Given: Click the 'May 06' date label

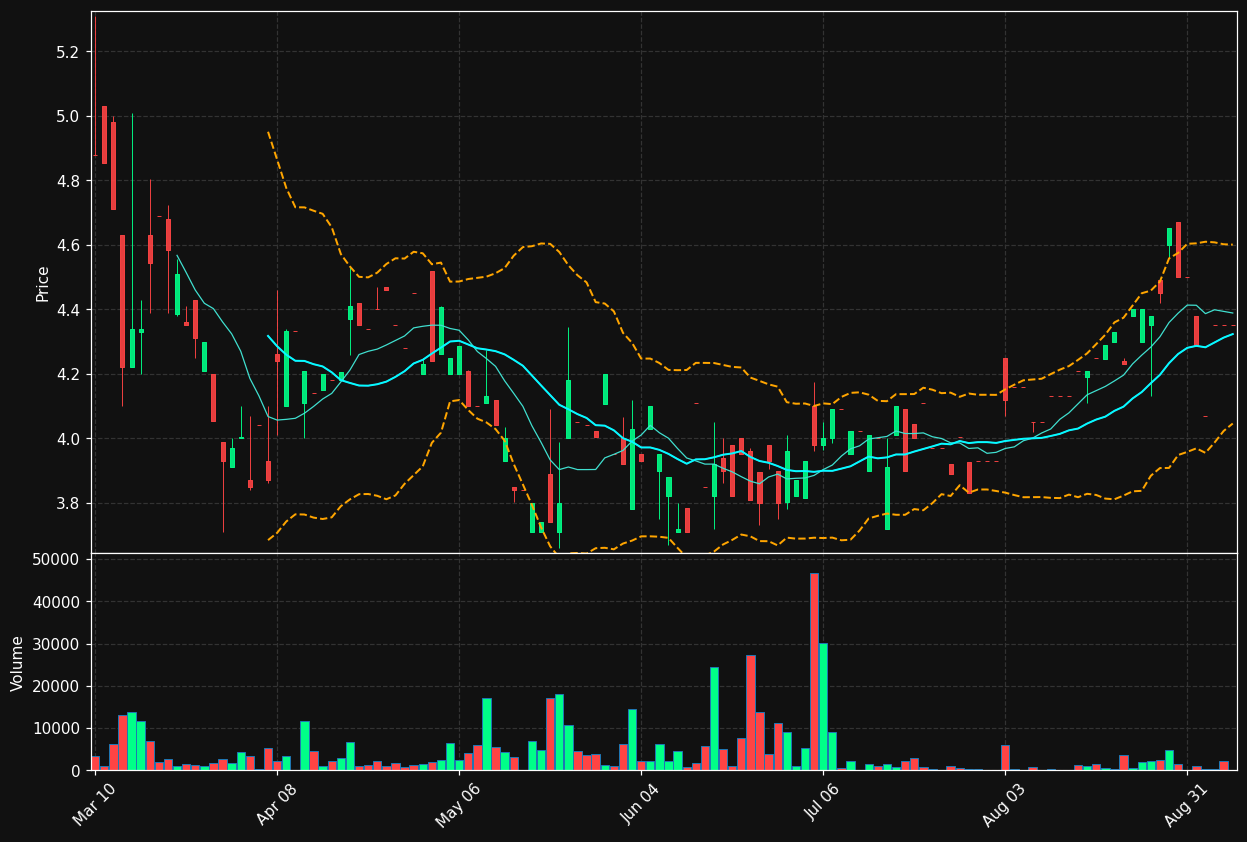Looking at the screenshot, I should 458,804.
